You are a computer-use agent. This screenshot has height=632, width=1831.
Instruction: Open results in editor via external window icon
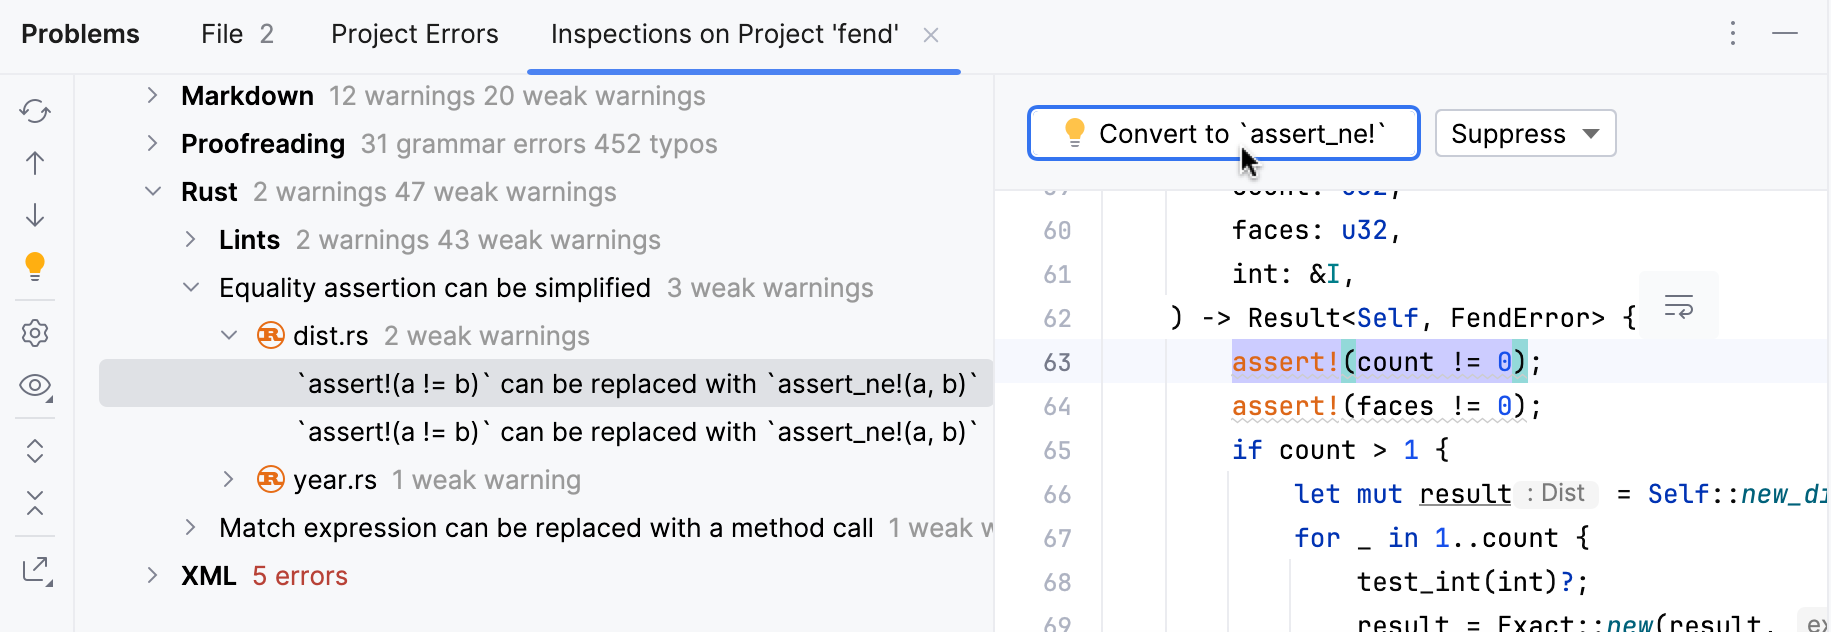35,569
